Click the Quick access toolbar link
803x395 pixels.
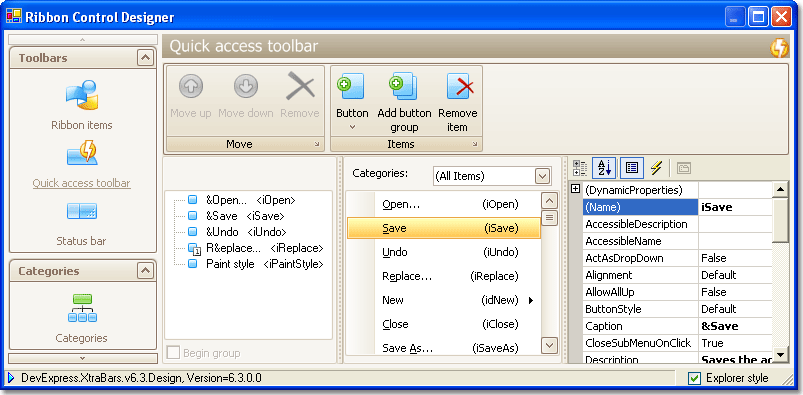tap(81, 183)
